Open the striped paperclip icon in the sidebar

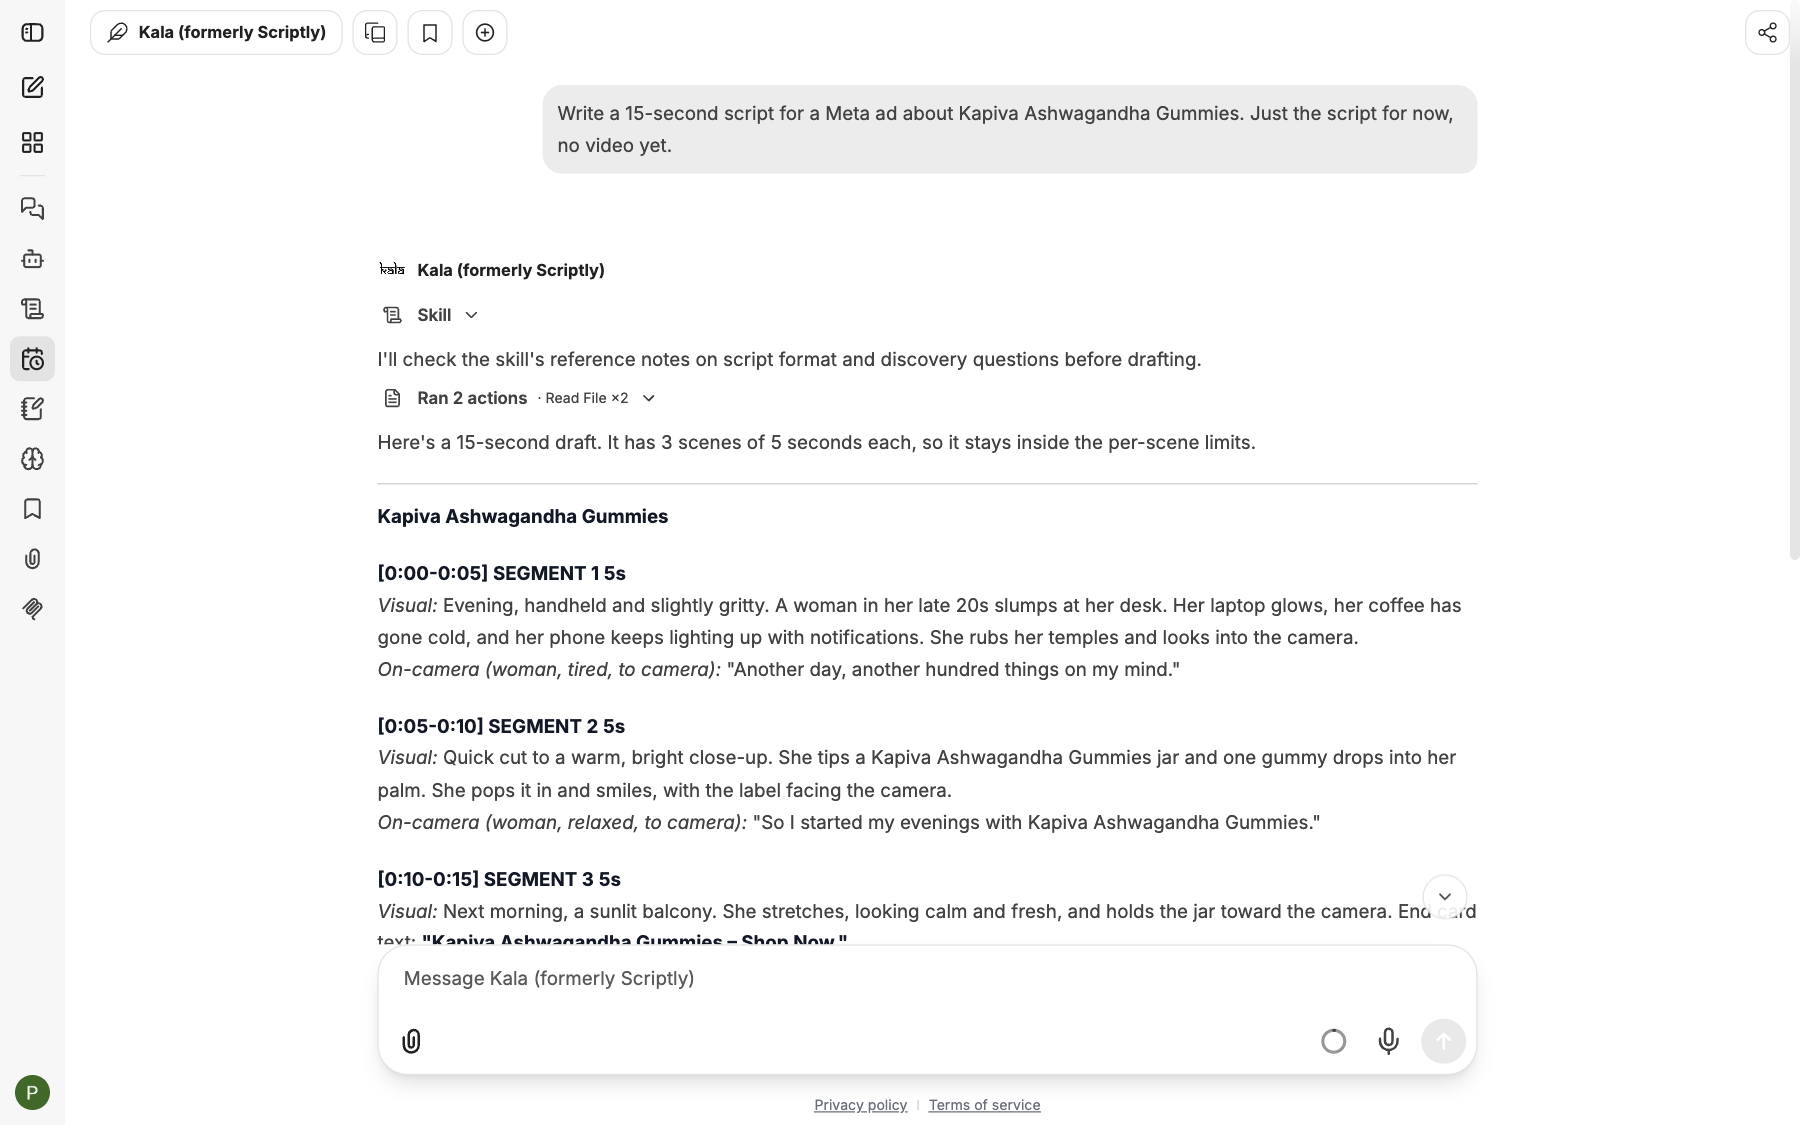click(x=32, y=609)
